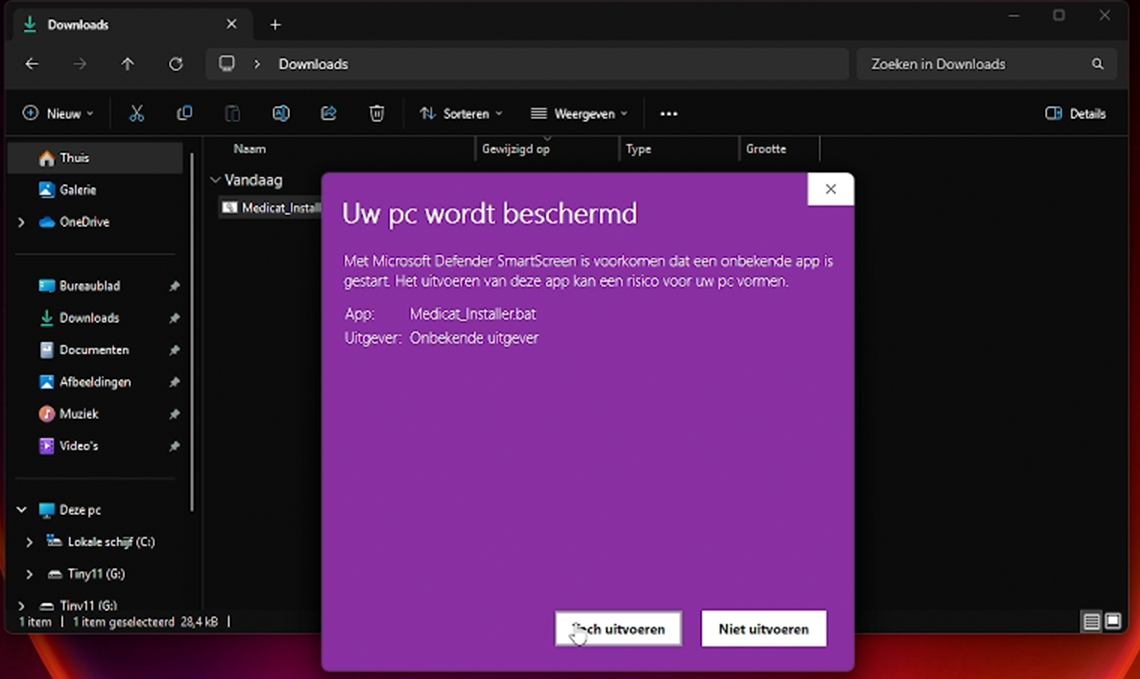Screen dimensions: 1140x679
Task: Sort by the 'Type' column header
Action: pyautogui.click(x=638, y=149)
